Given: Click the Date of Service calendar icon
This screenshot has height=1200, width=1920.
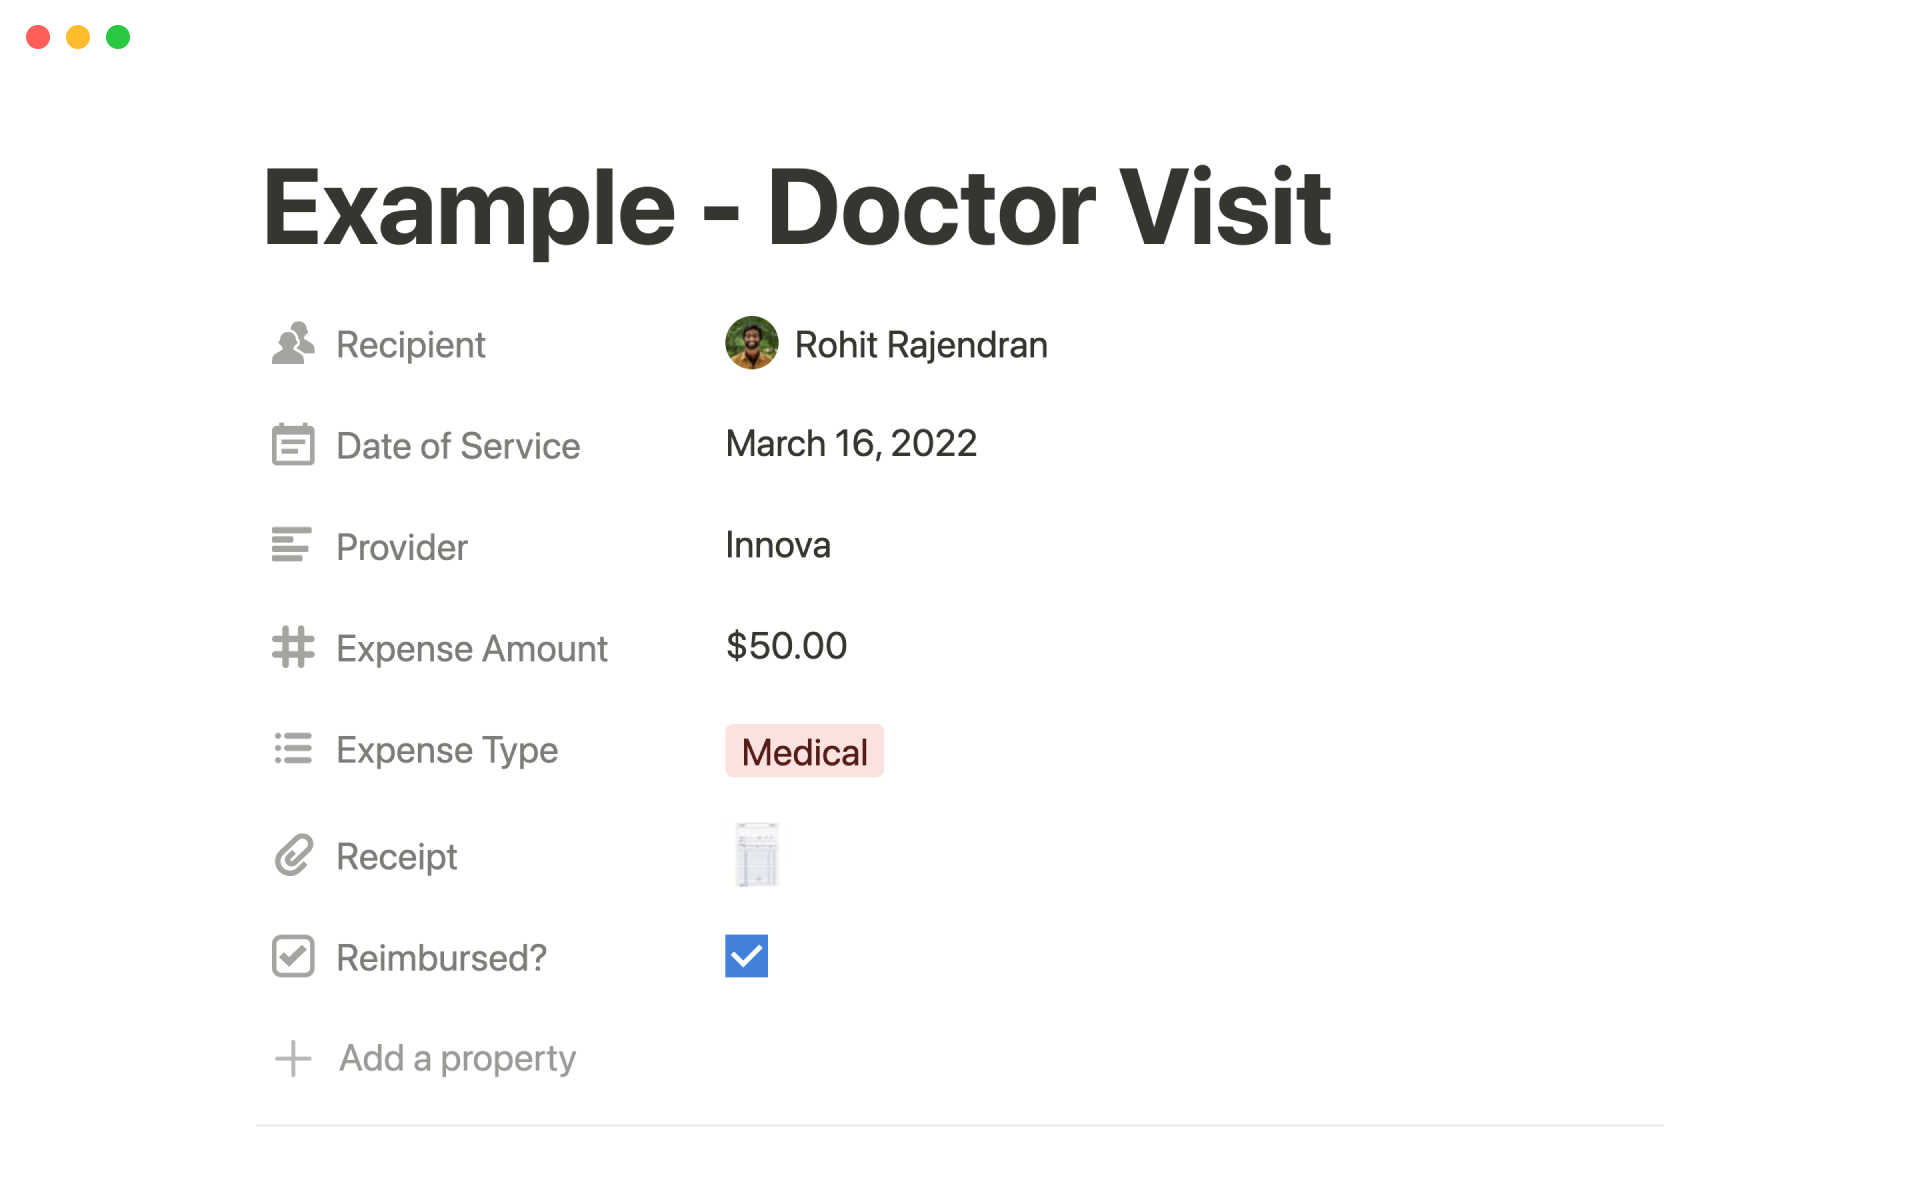Looking at the screenshot, I should [292, 445].
